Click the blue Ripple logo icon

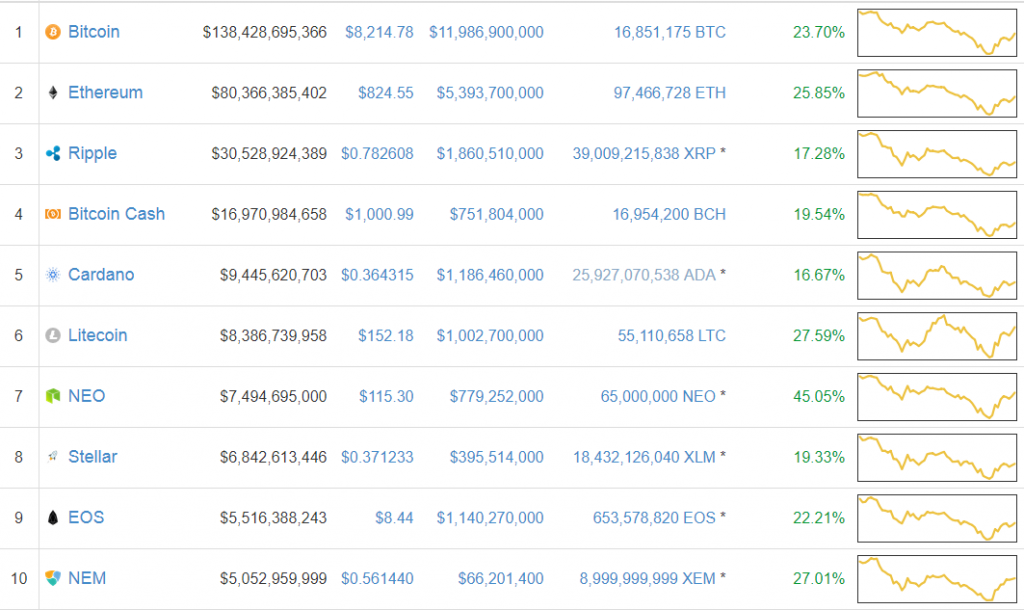coord(53,153)
